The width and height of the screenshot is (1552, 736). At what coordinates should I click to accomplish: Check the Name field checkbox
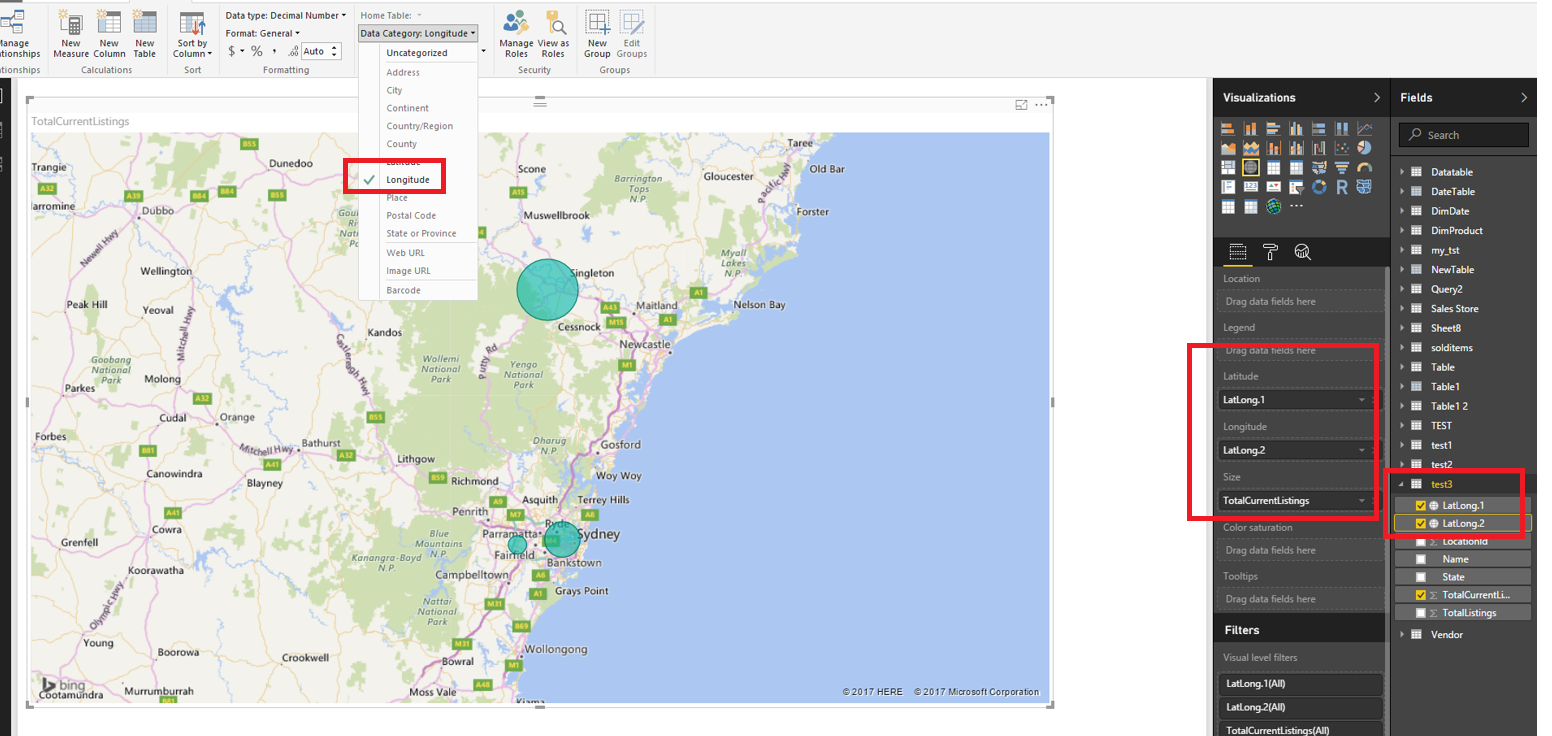1421,559
